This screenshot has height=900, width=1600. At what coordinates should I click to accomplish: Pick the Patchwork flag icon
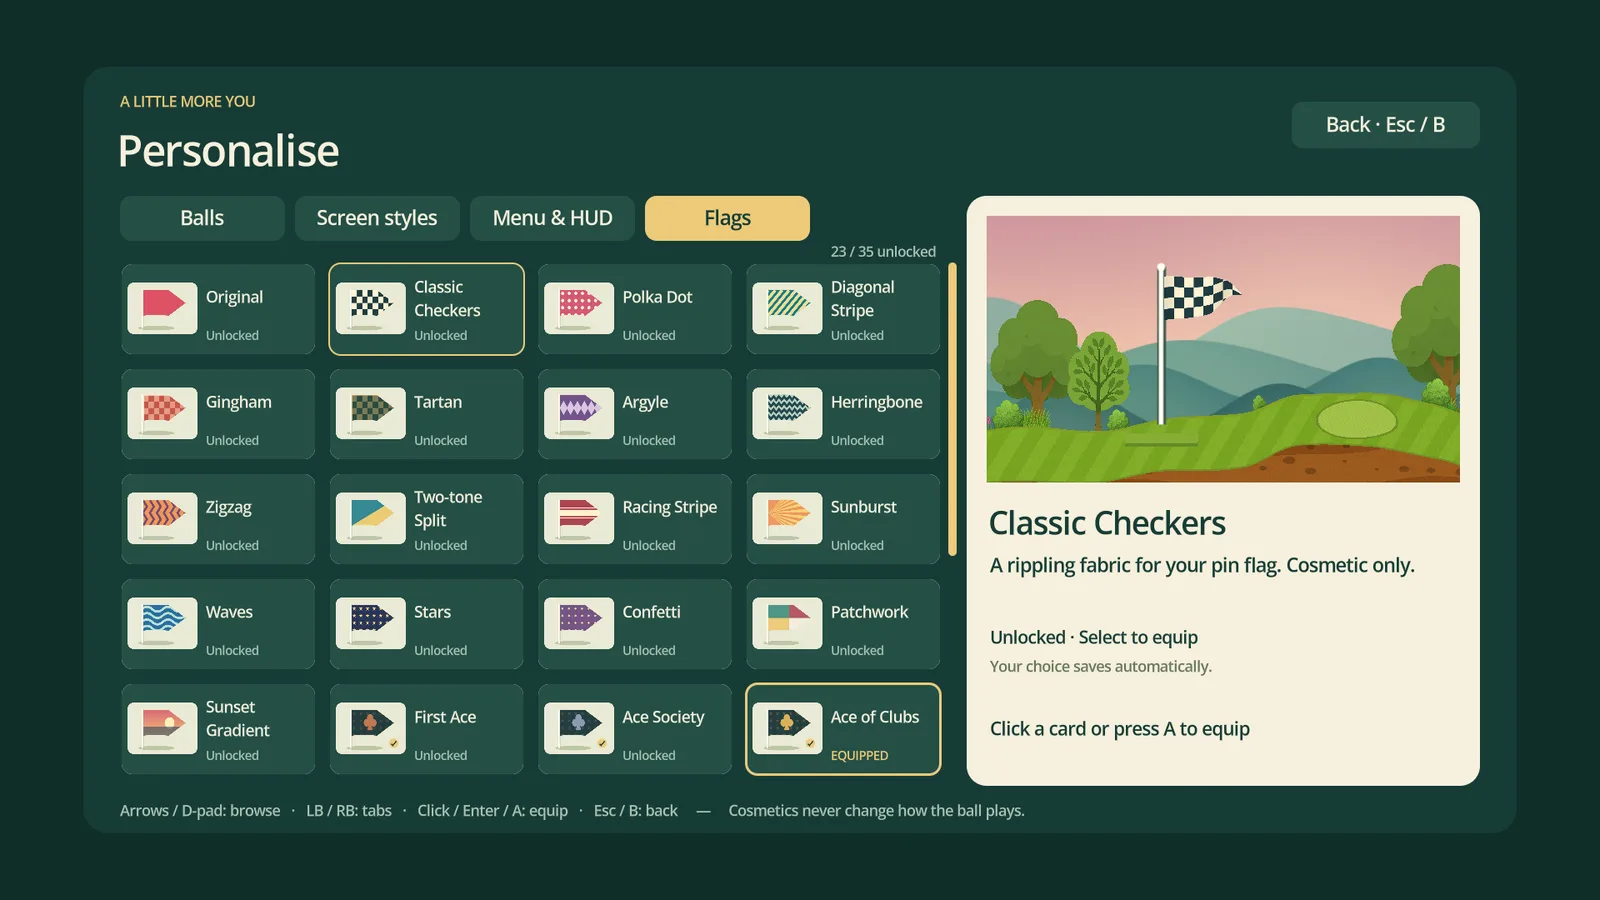[x=787, y=623]
